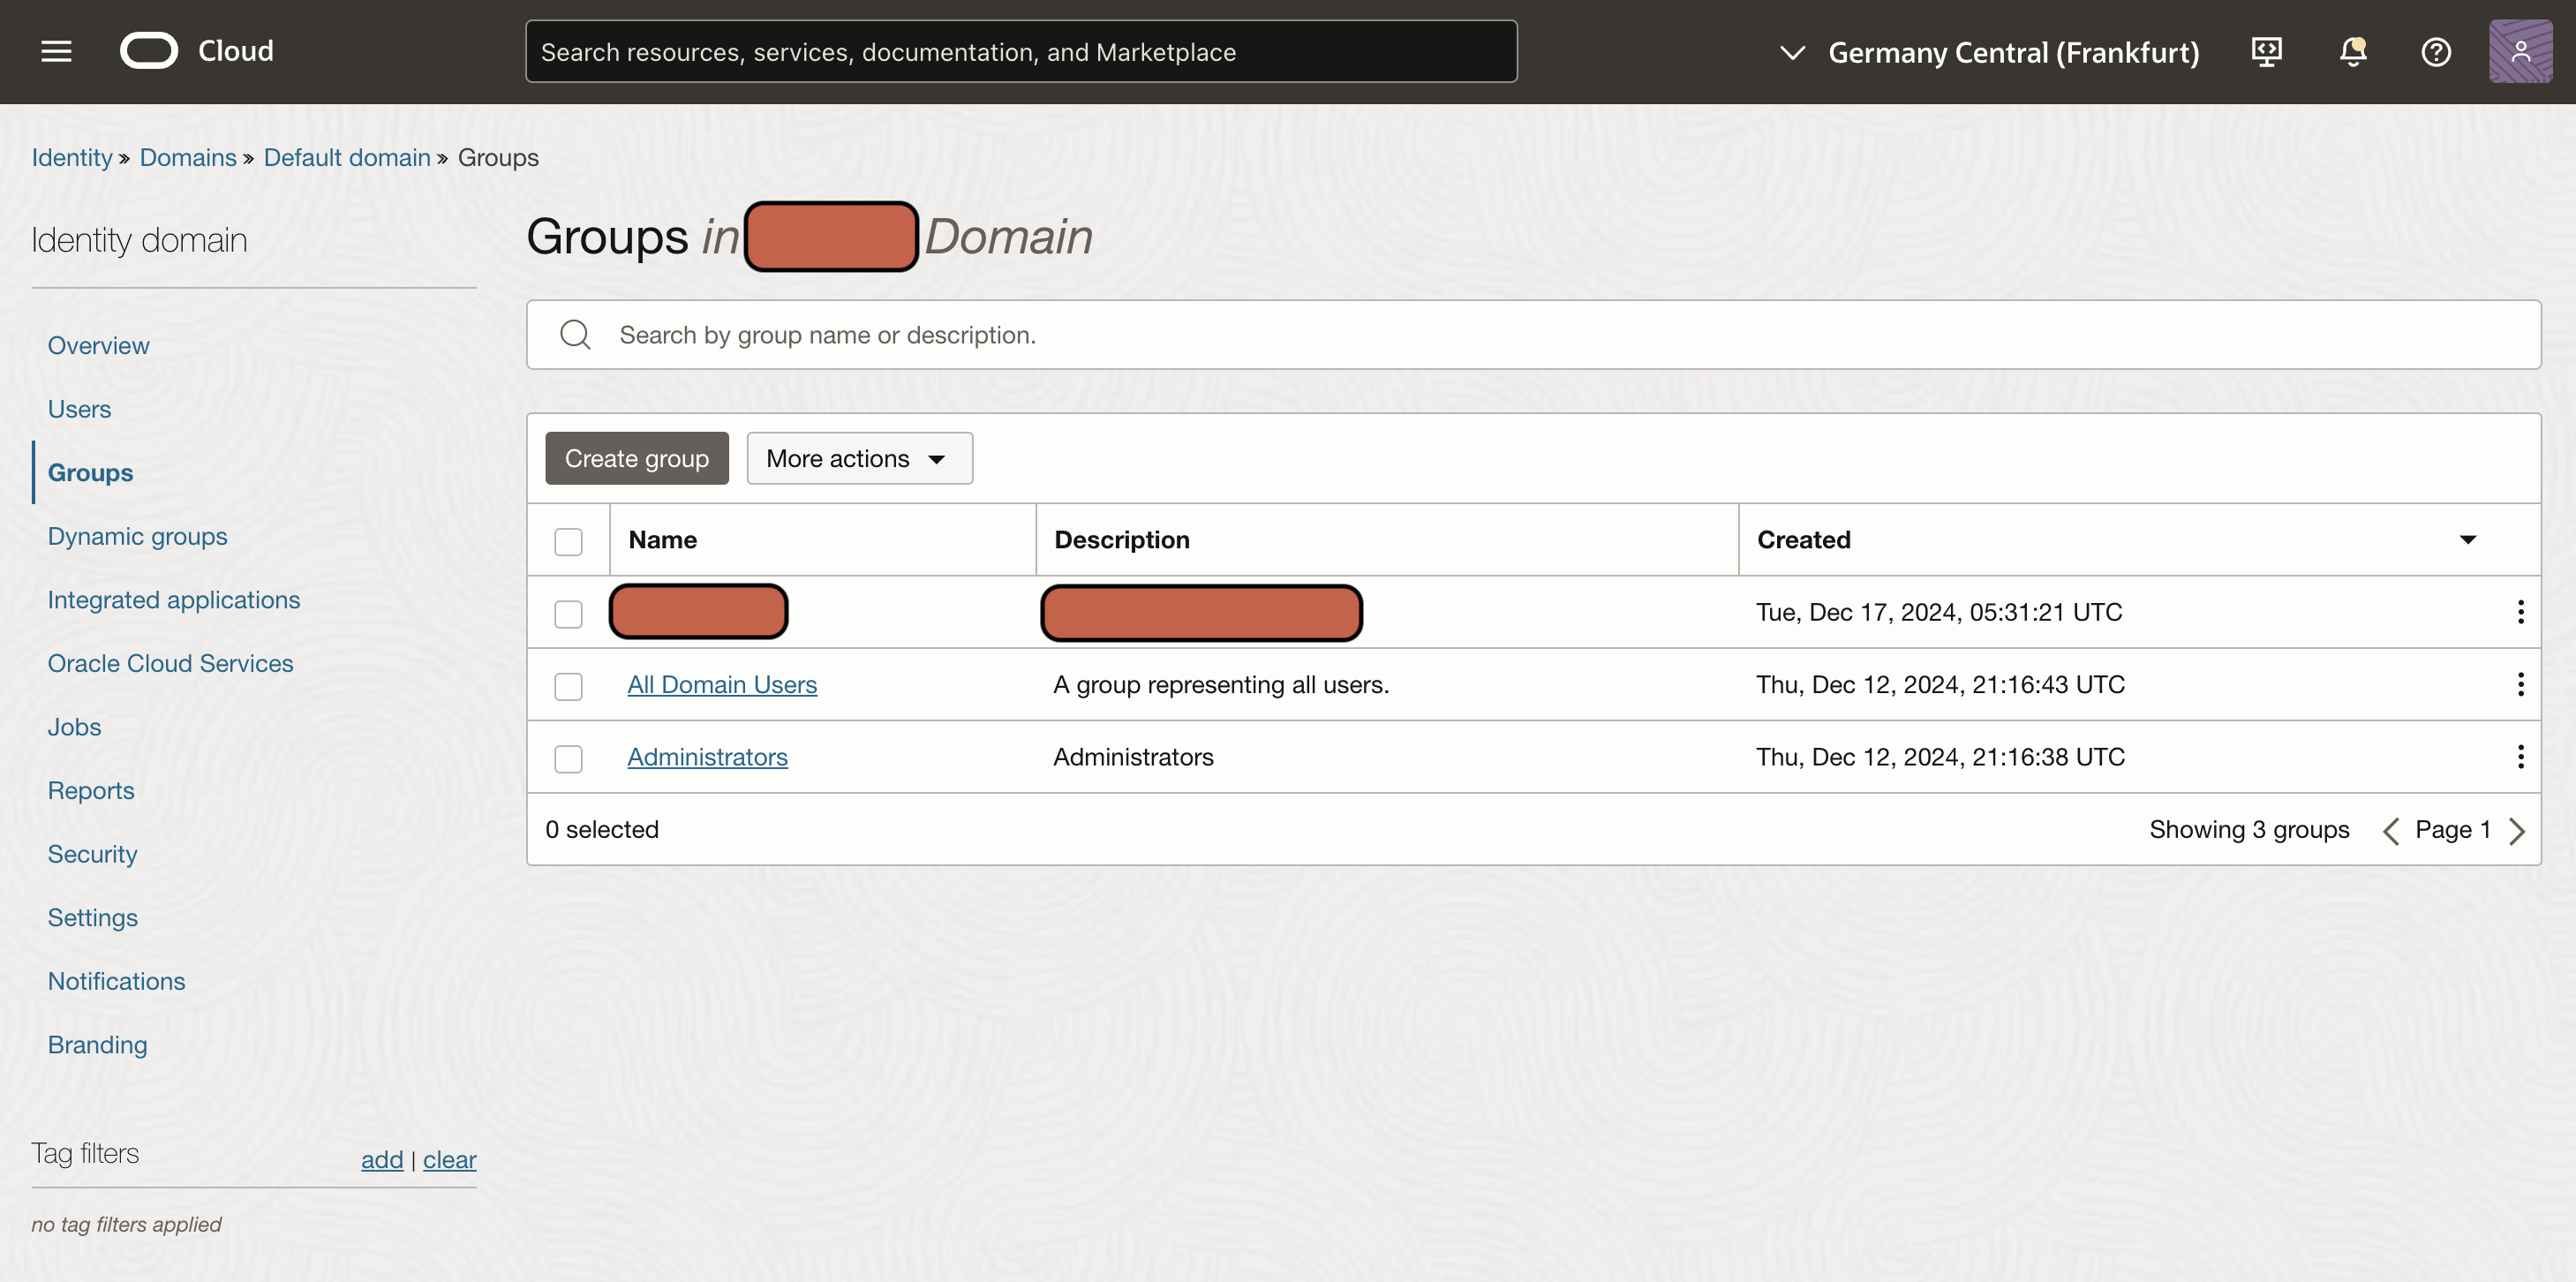Open Security in the sidebar
The width and height of the screenshot is (2576, 1282).
pos(92,854)
